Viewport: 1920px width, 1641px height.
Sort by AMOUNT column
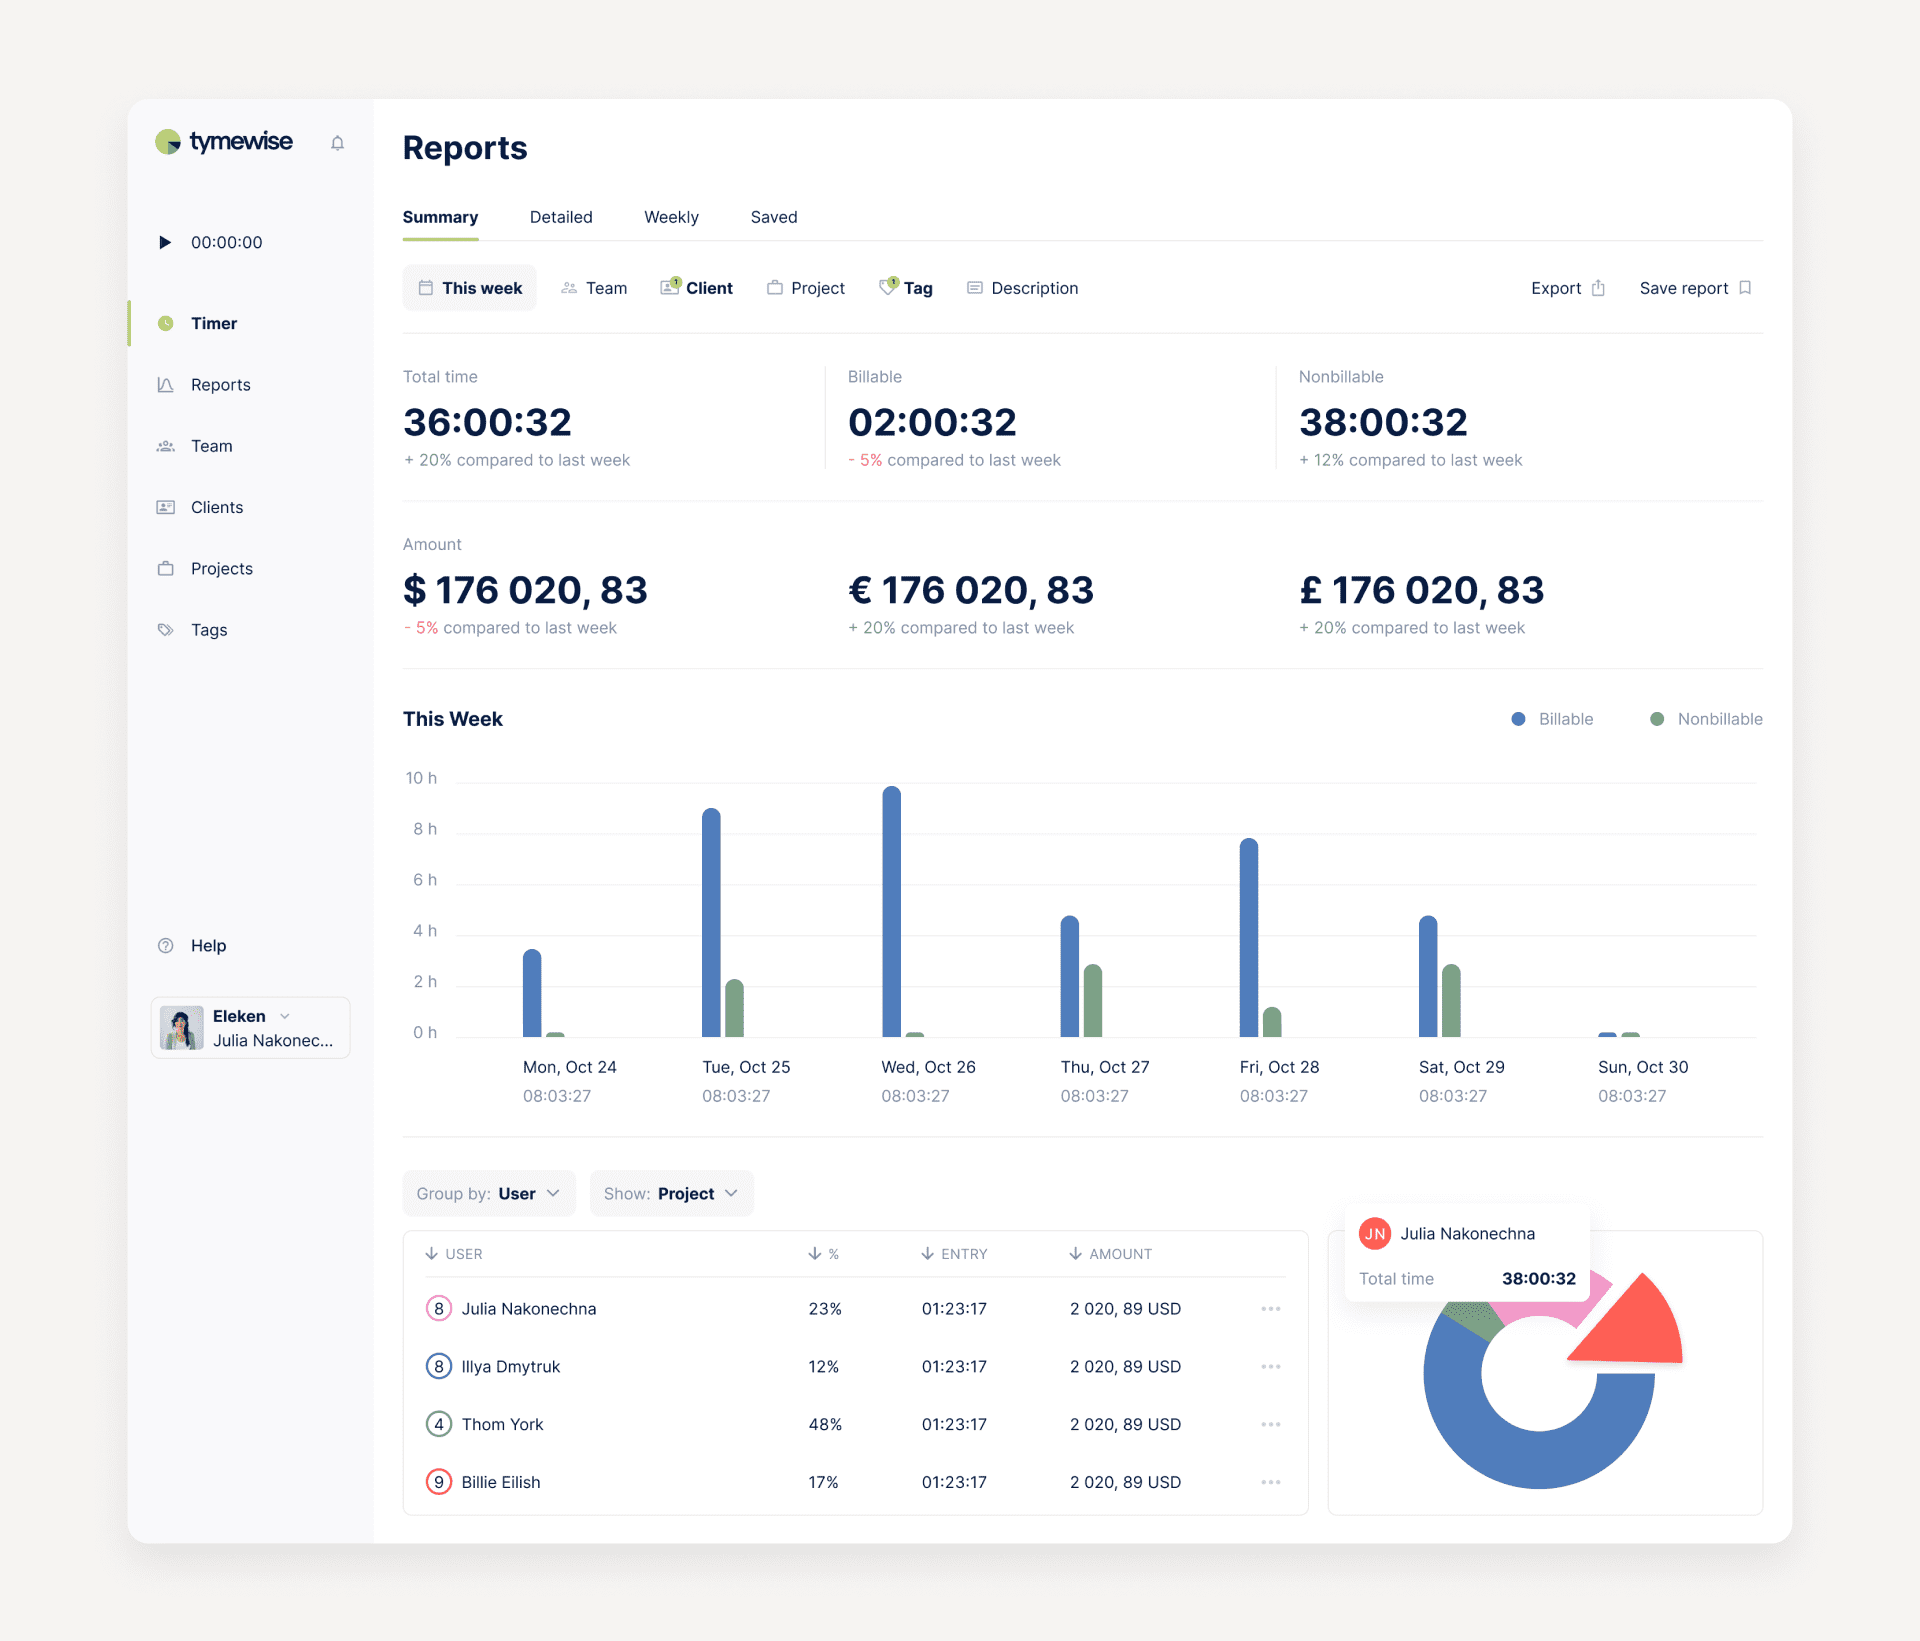click(x=1110, y=1254)
